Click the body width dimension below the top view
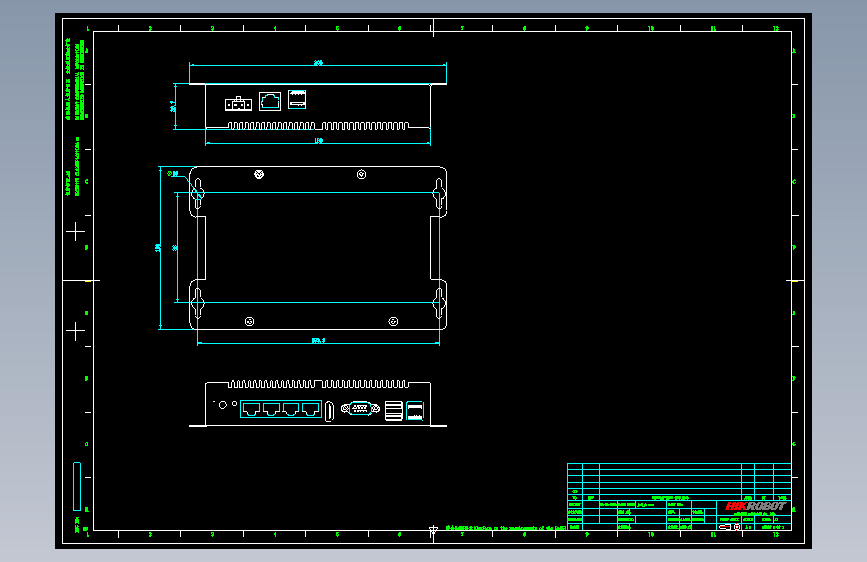 318,142
